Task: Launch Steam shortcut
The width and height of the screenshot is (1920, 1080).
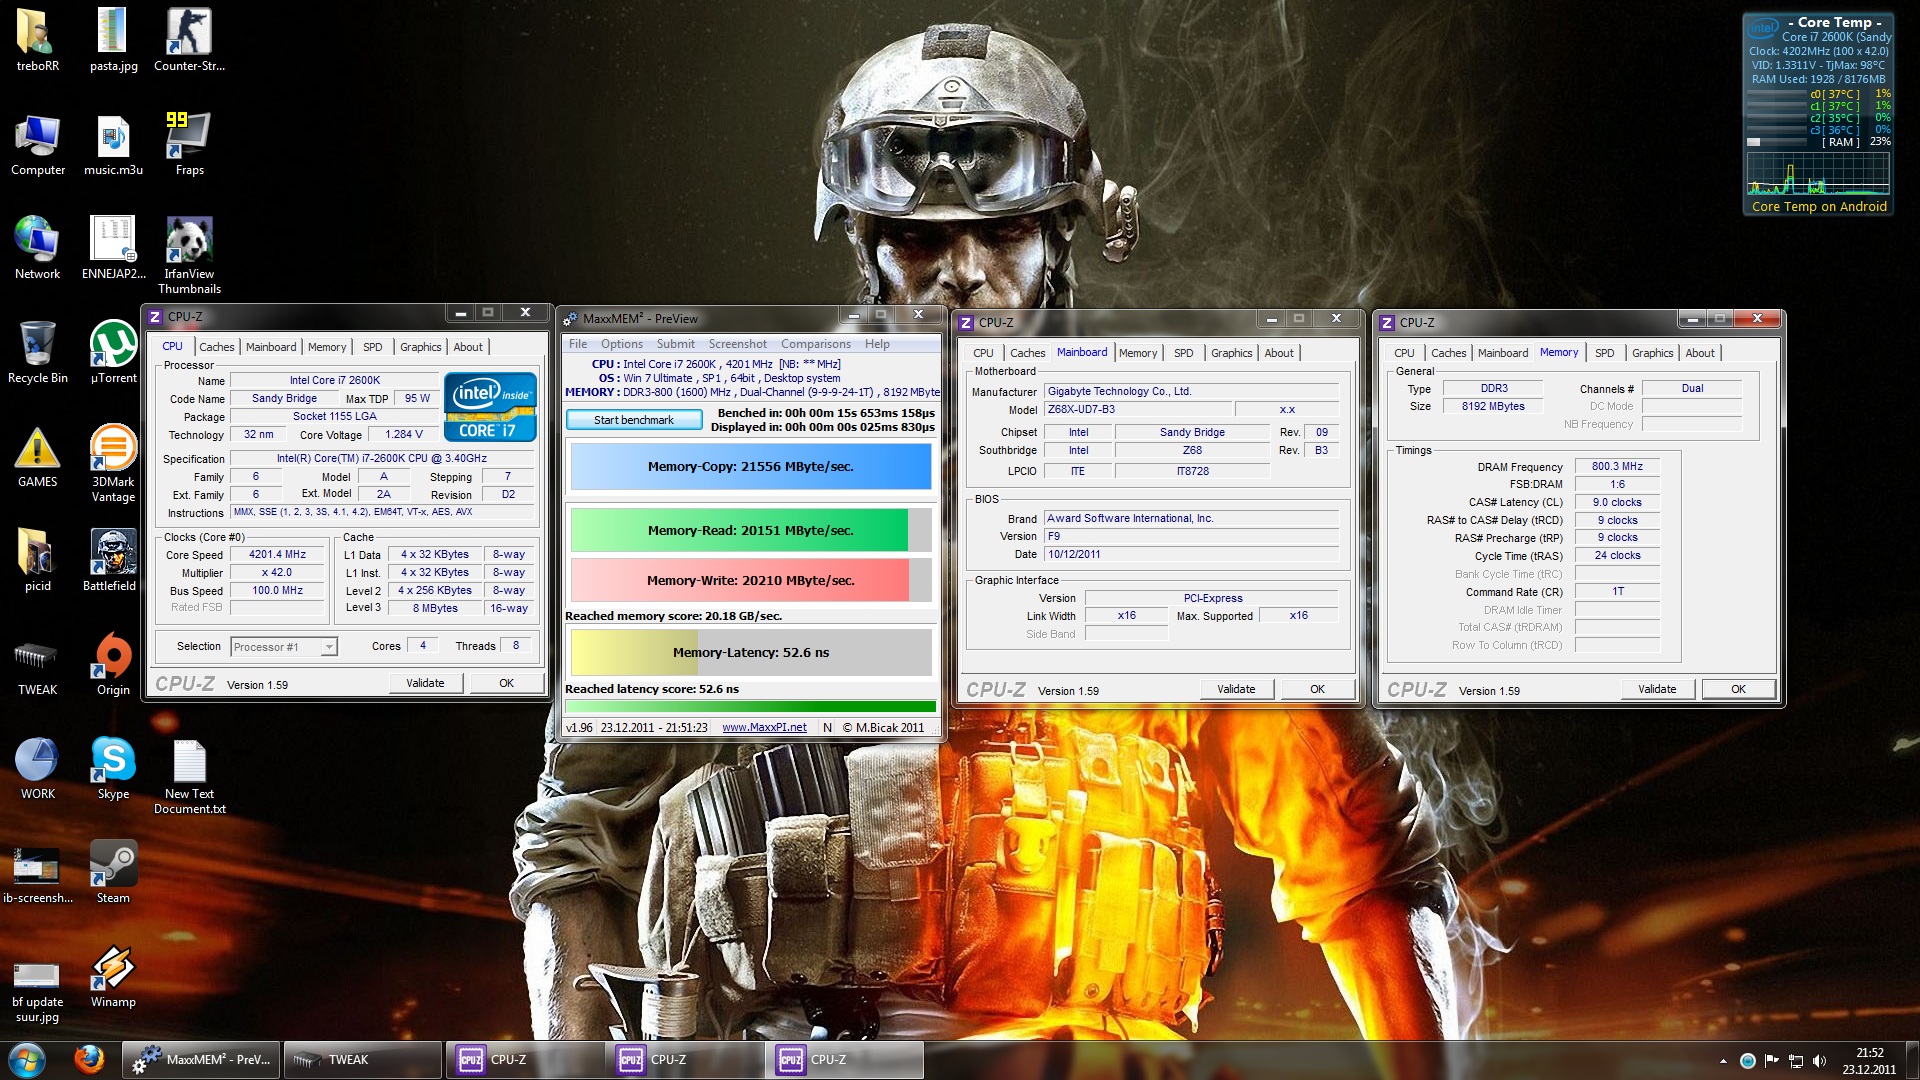Action: [x=113, y=872]
